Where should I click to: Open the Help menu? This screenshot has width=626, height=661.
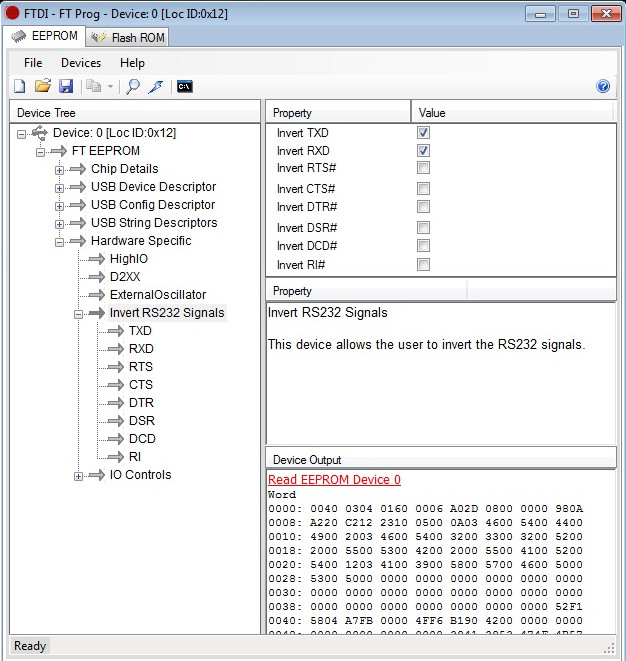132,63
